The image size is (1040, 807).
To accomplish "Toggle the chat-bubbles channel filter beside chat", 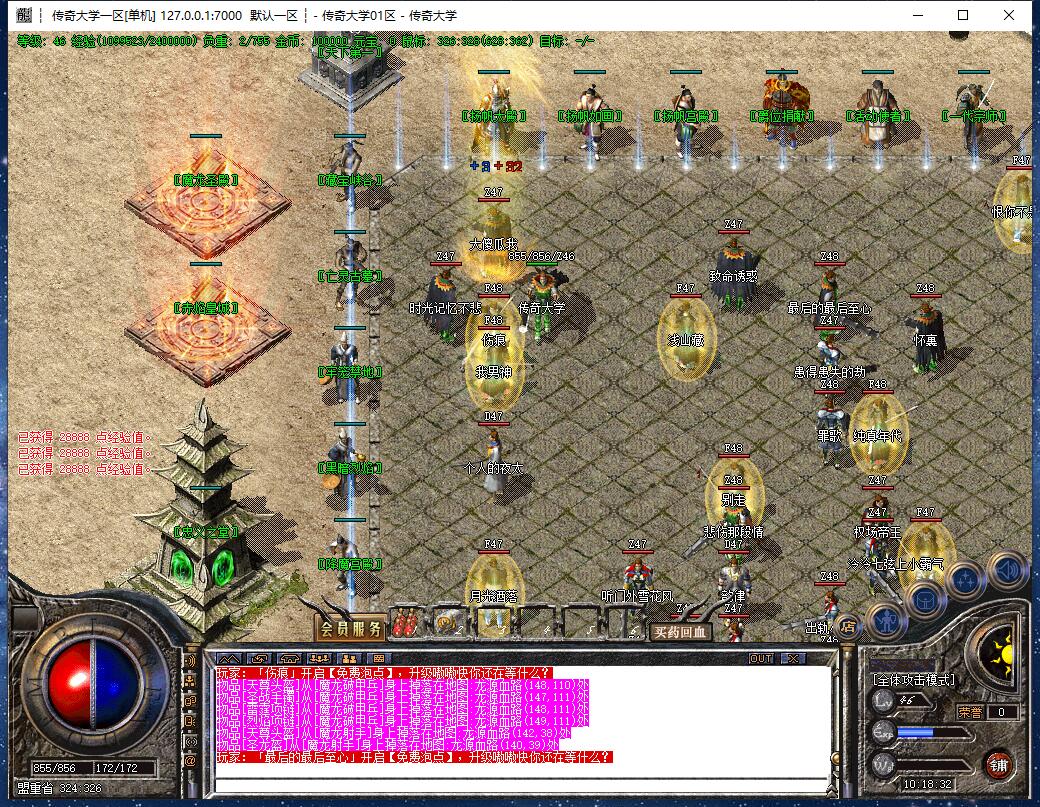I will click(190, 701).
